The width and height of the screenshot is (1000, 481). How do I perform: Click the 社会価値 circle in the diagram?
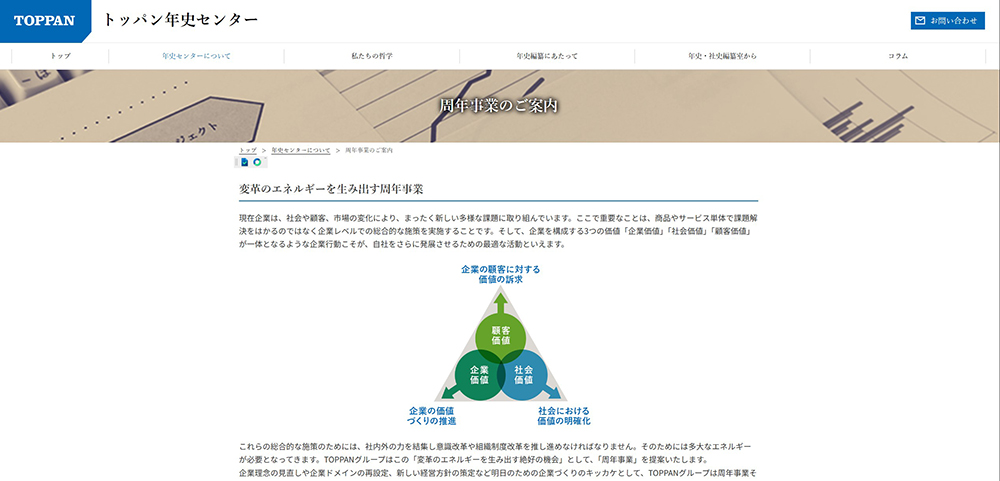523,374
